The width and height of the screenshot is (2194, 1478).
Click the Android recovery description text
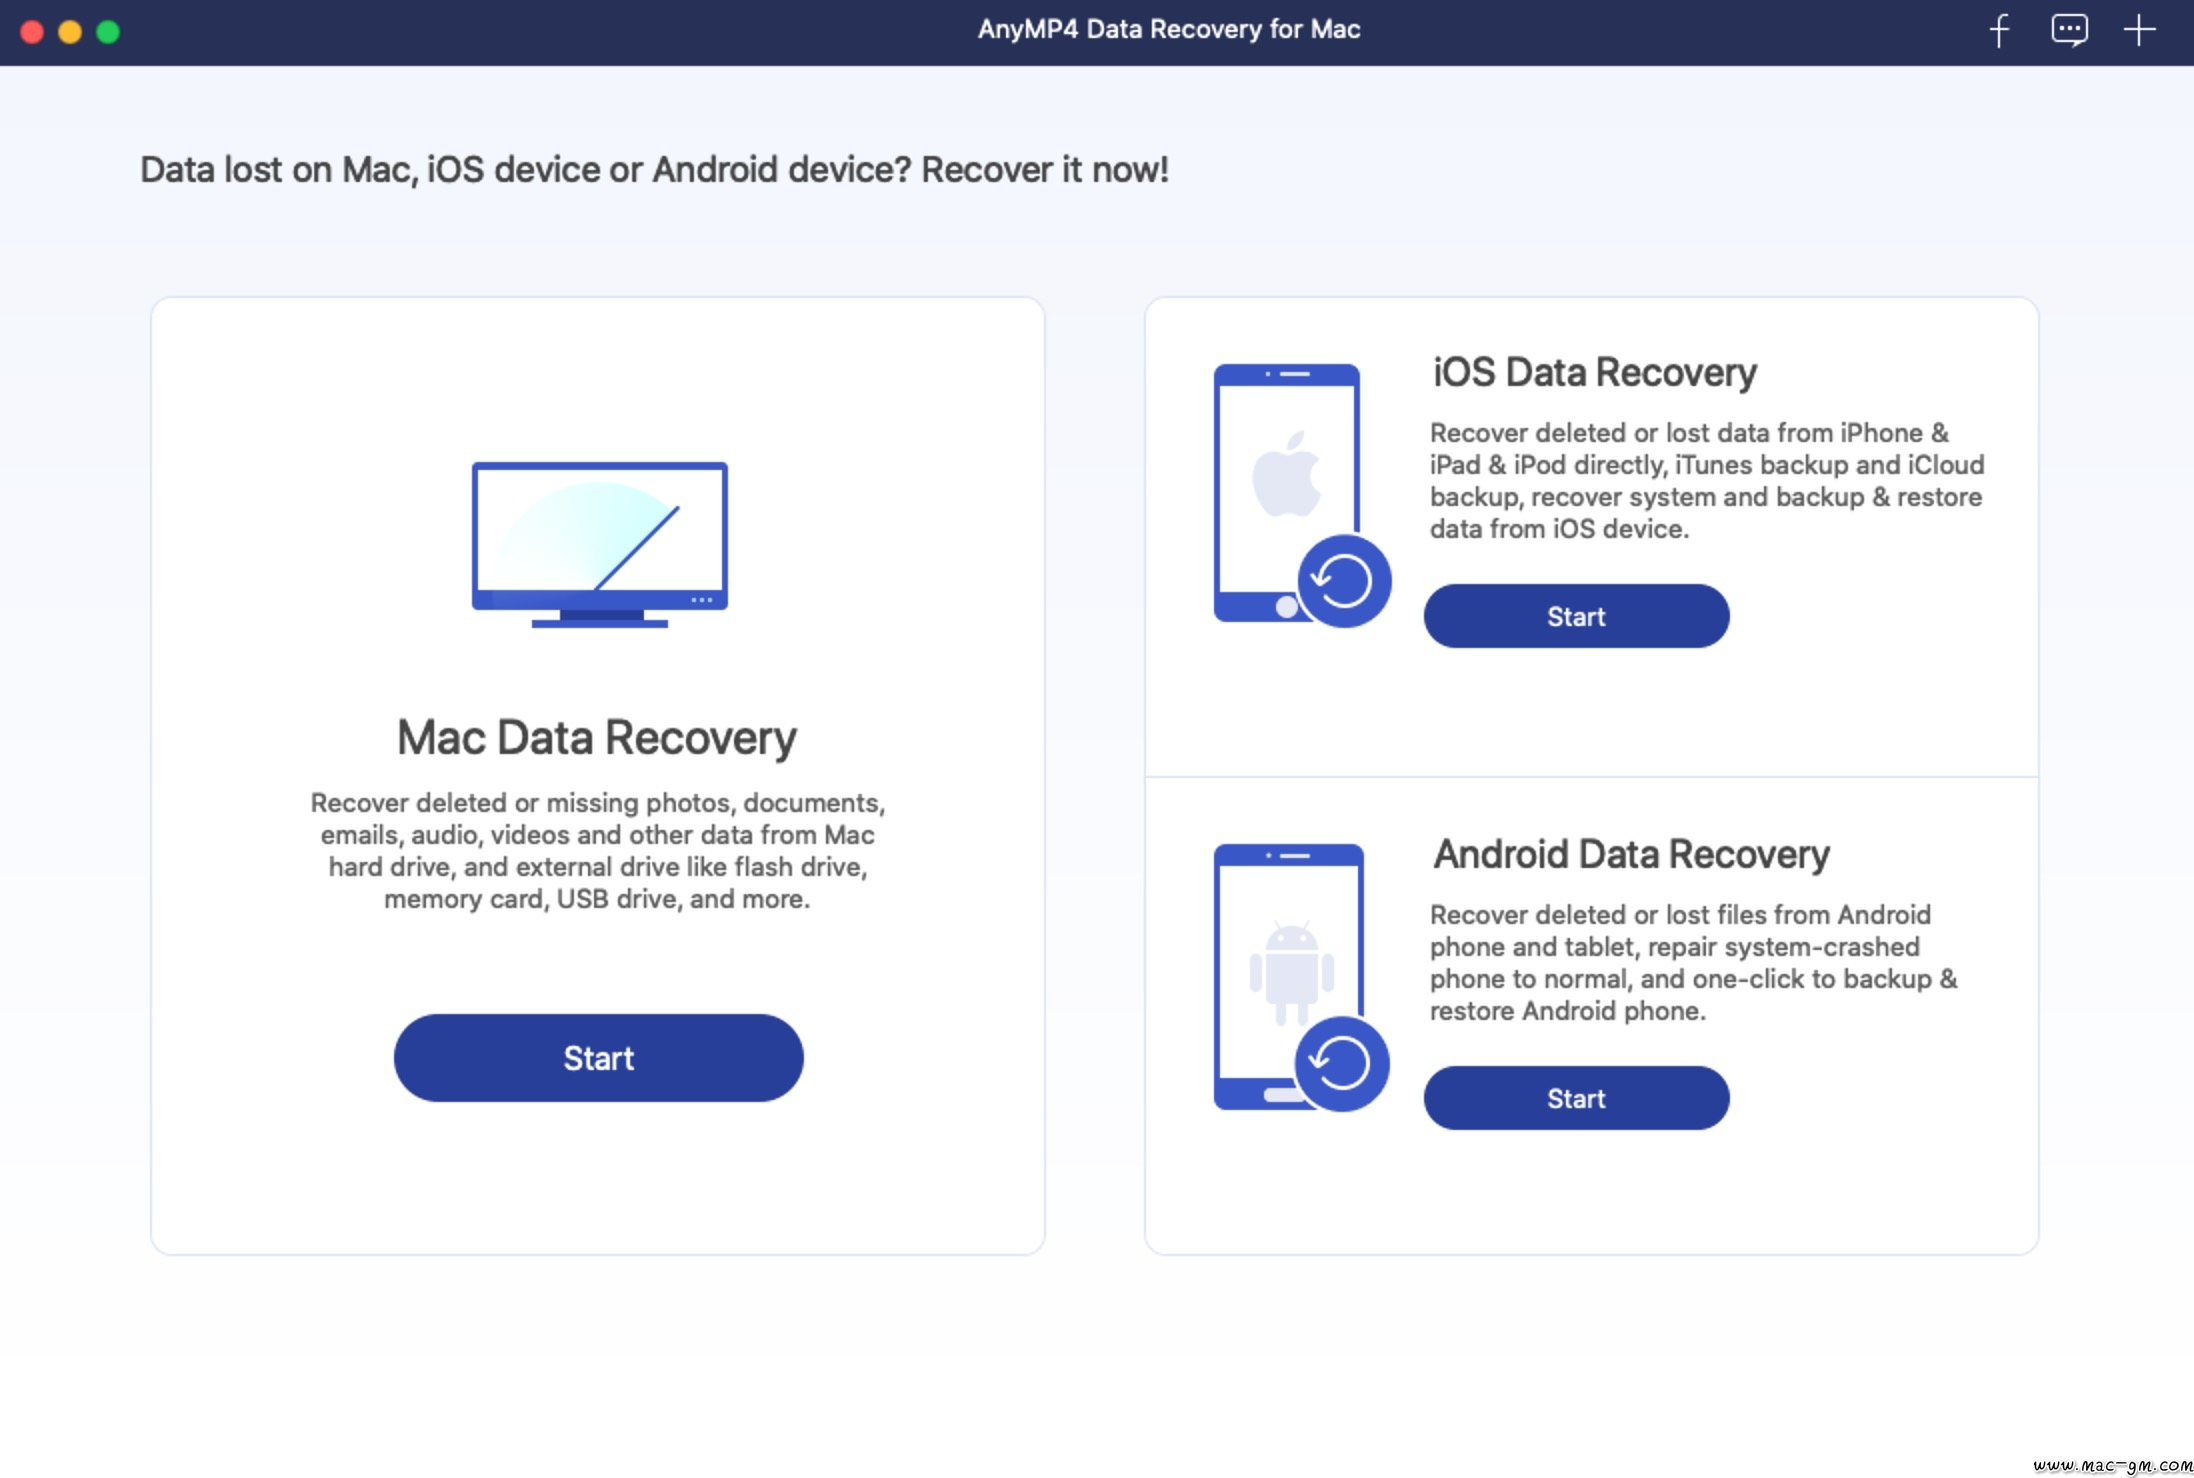tap(1693, 963)
